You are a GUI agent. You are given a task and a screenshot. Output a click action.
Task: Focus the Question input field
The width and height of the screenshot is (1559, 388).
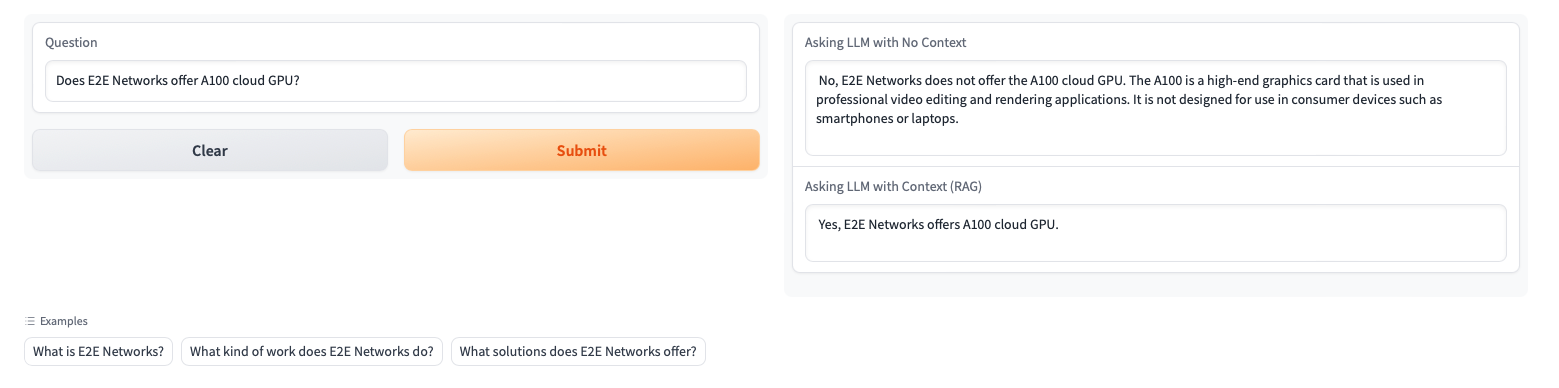pyautogui.click(x=395, y=81)
